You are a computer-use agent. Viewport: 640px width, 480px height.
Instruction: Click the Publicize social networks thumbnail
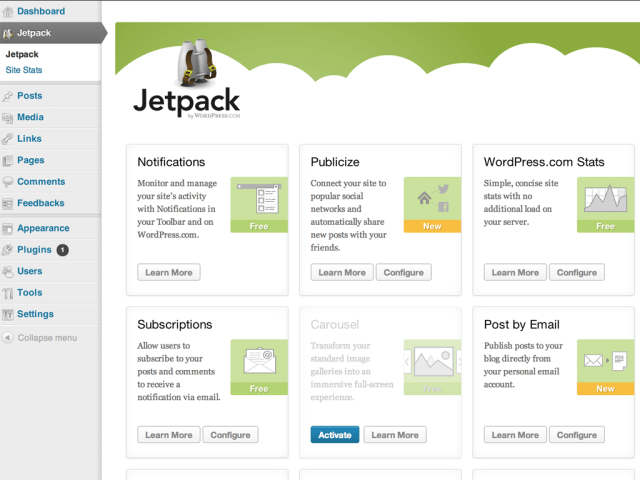(x=432, y=205)
